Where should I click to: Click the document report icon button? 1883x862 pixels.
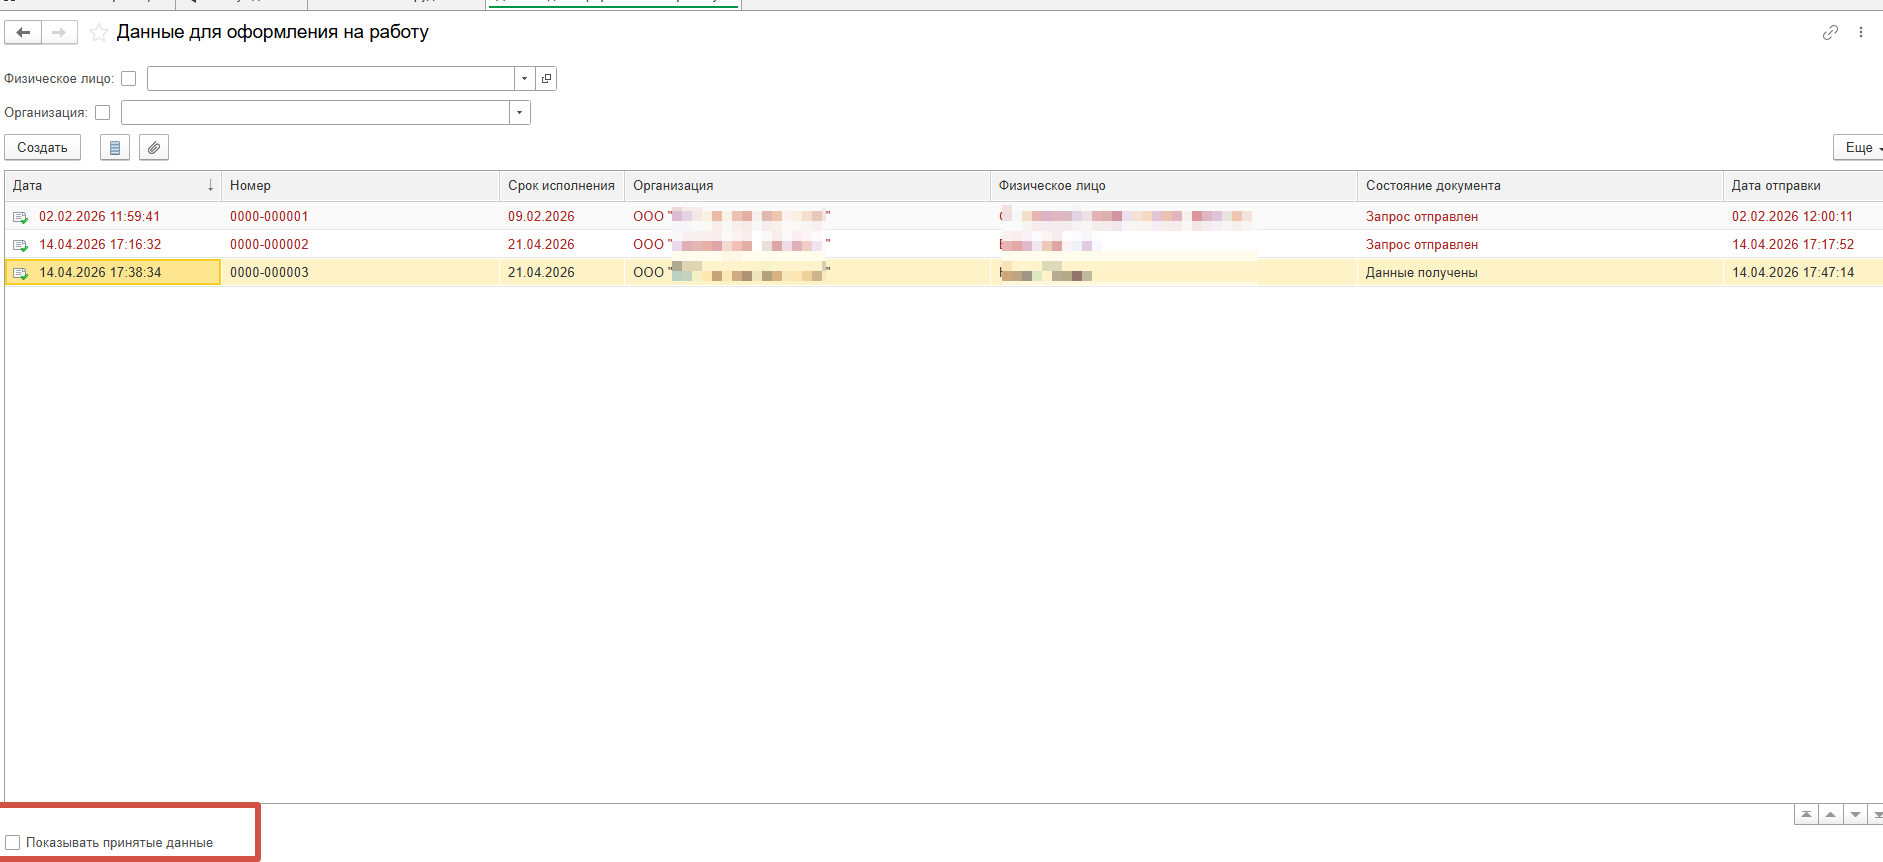(x=115, y=148)
